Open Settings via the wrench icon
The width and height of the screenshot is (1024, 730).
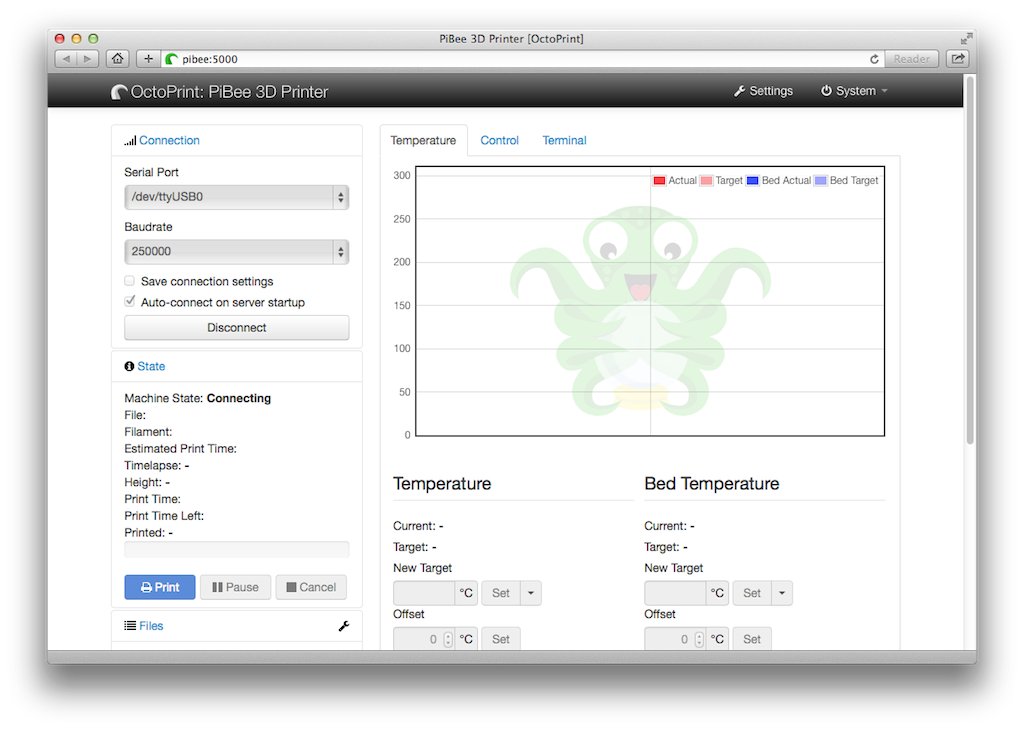(x=739, y=91)
